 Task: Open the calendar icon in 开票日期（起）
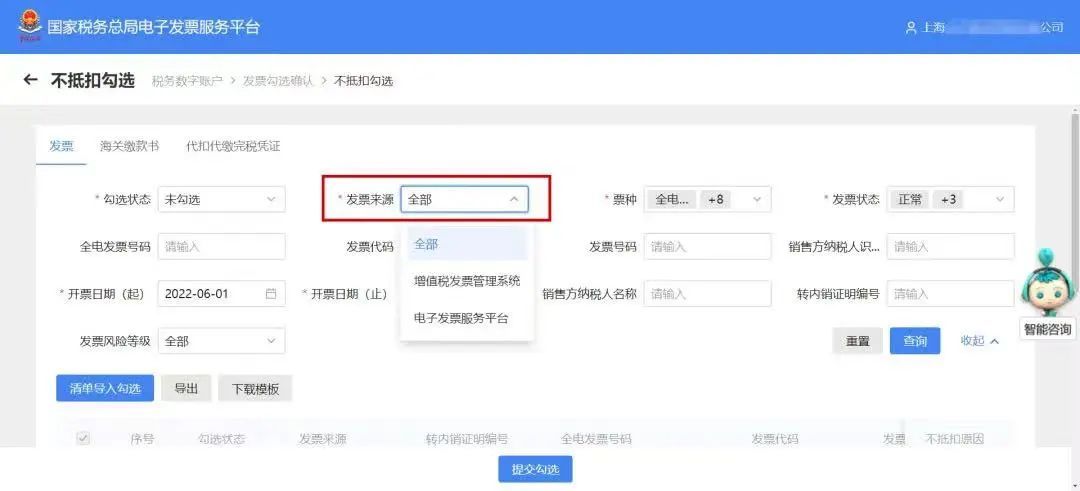271,293
